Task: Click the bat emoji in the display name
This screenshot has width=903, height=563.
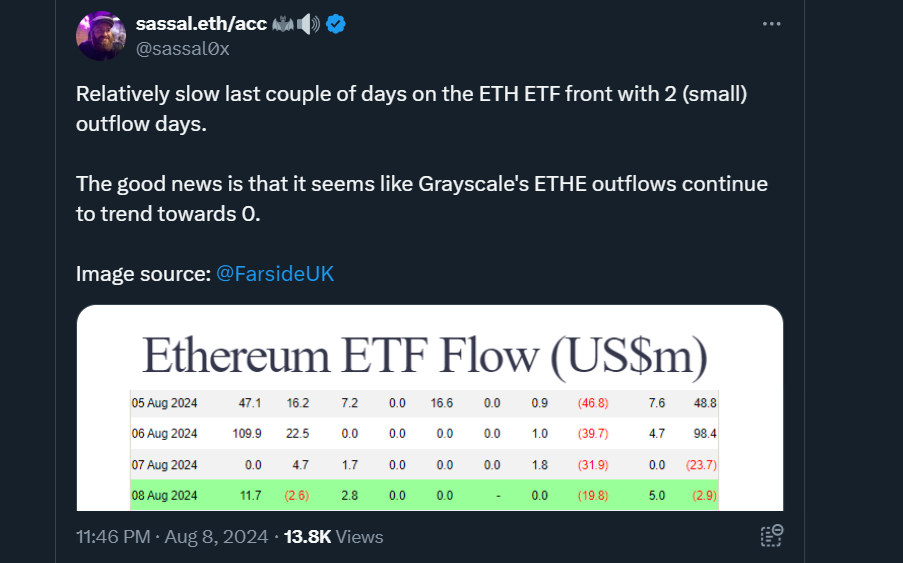Action: (x=283, y=24)
